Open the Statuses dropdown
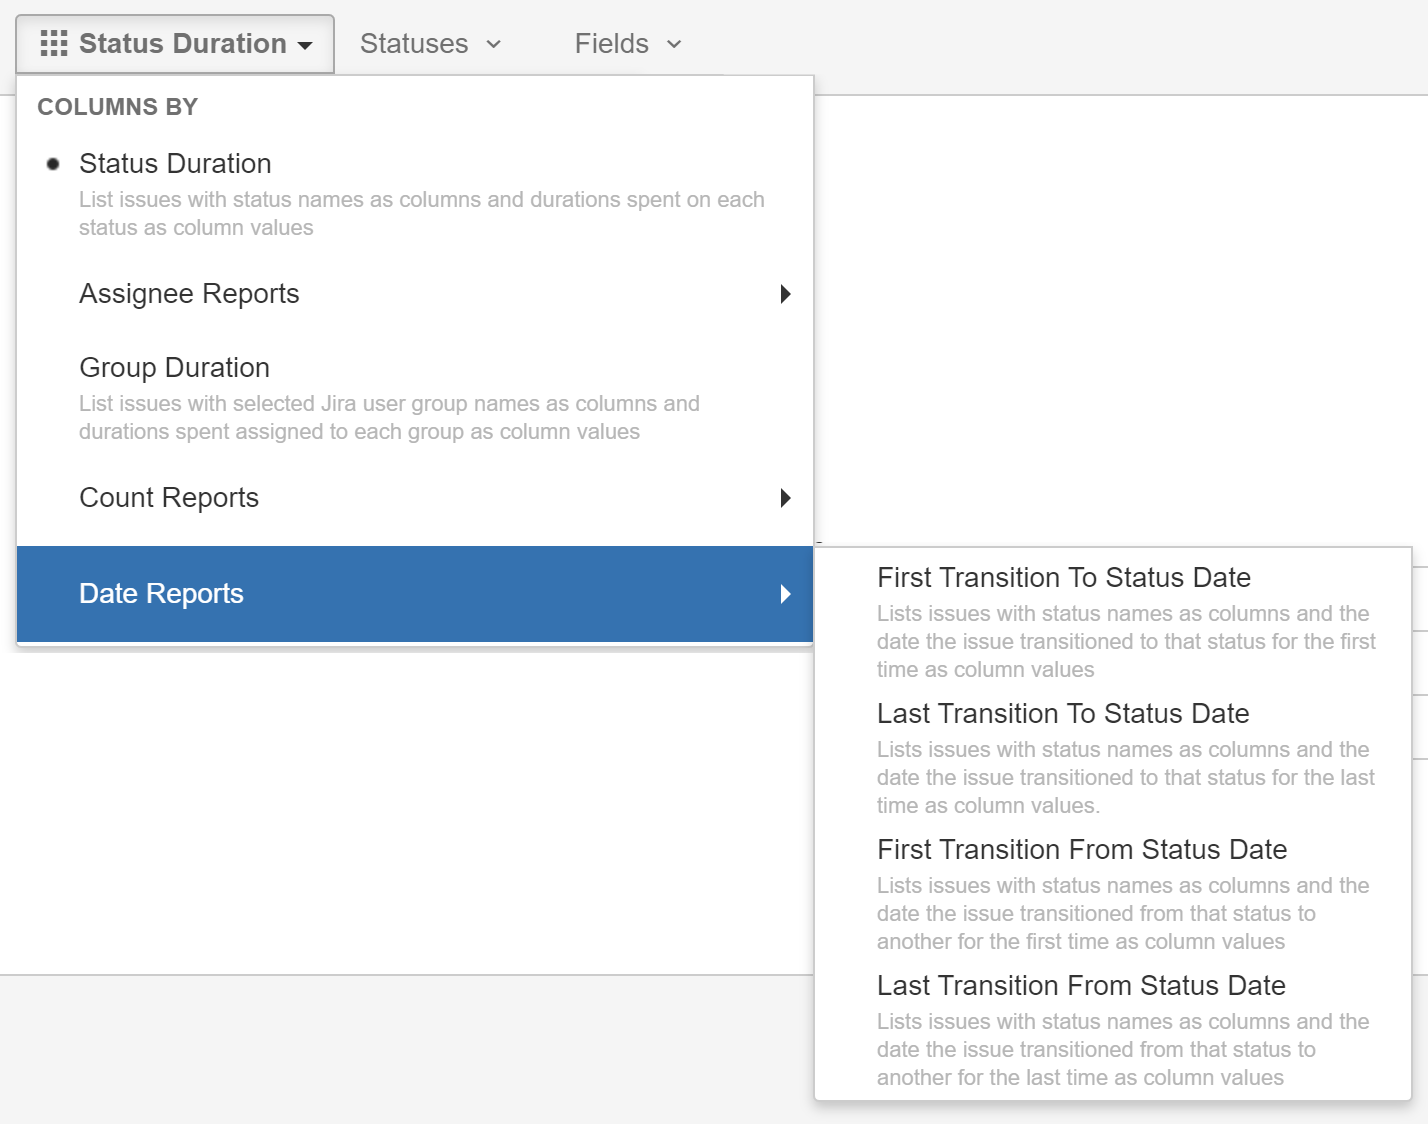This screenshot has width=1428, height=1124. coord(430,44)
